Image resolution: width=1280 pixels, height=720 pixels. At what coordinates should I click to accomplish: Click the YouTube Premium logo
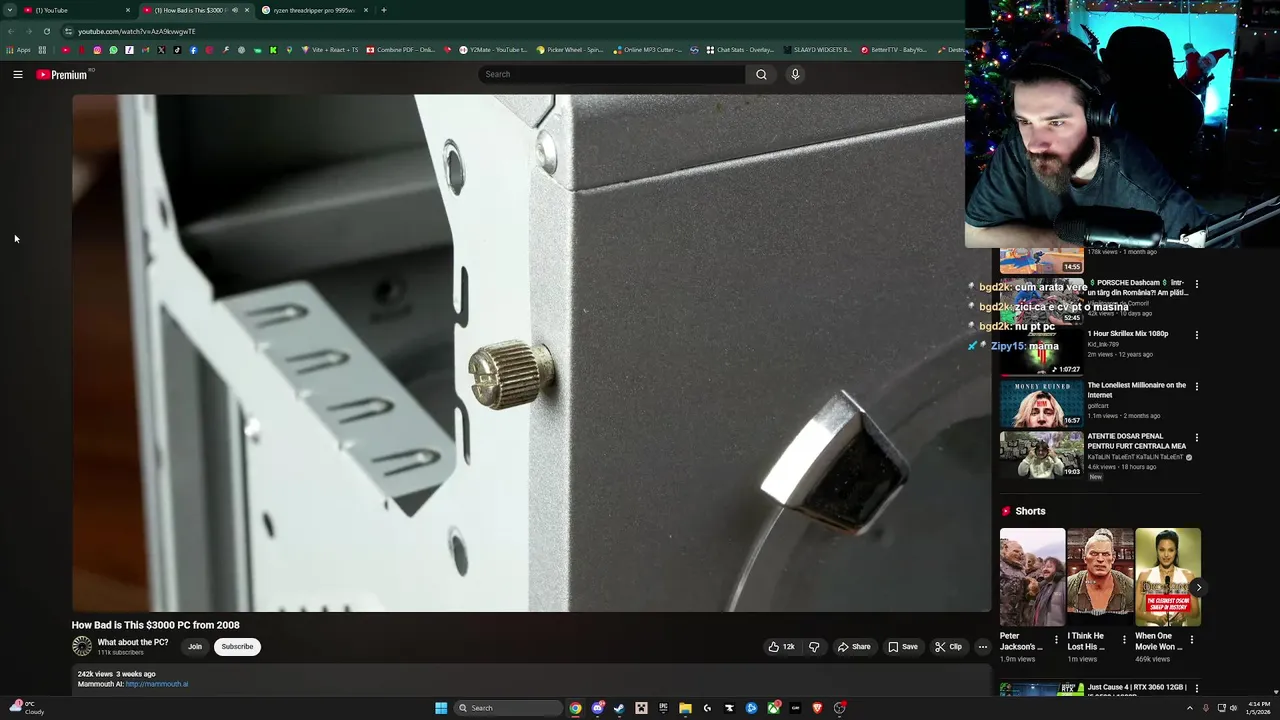pos(63,74)
